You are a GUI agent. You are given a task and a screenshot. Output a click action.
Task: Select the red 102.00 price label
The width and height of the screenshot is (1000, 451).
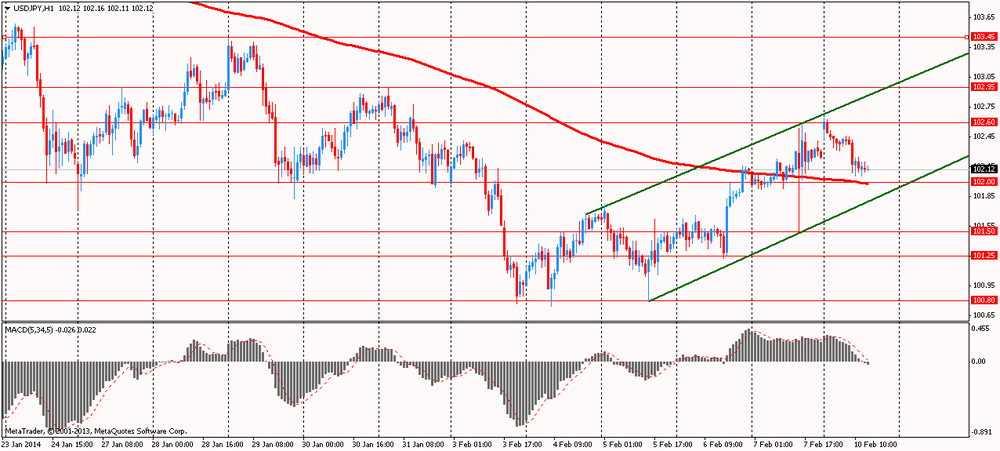[x=983, y=182]
